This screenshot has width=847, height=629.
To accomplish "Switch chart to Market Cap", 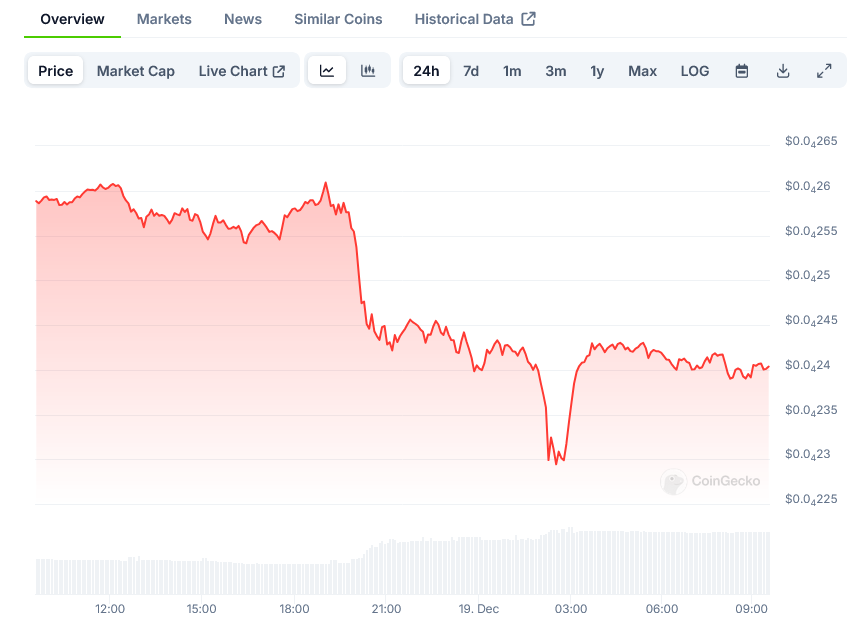I will click(136, 71).
